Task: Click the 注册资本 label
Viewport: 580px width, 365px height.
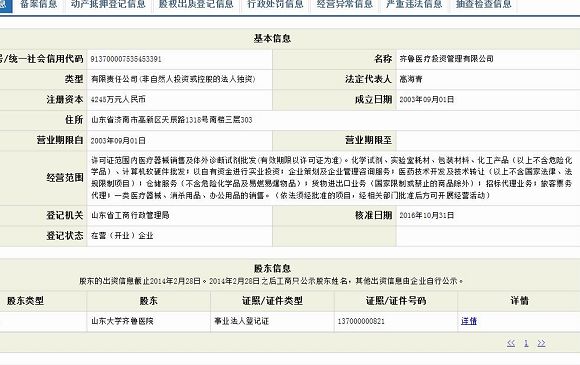Action: click(x=64, y=99)
